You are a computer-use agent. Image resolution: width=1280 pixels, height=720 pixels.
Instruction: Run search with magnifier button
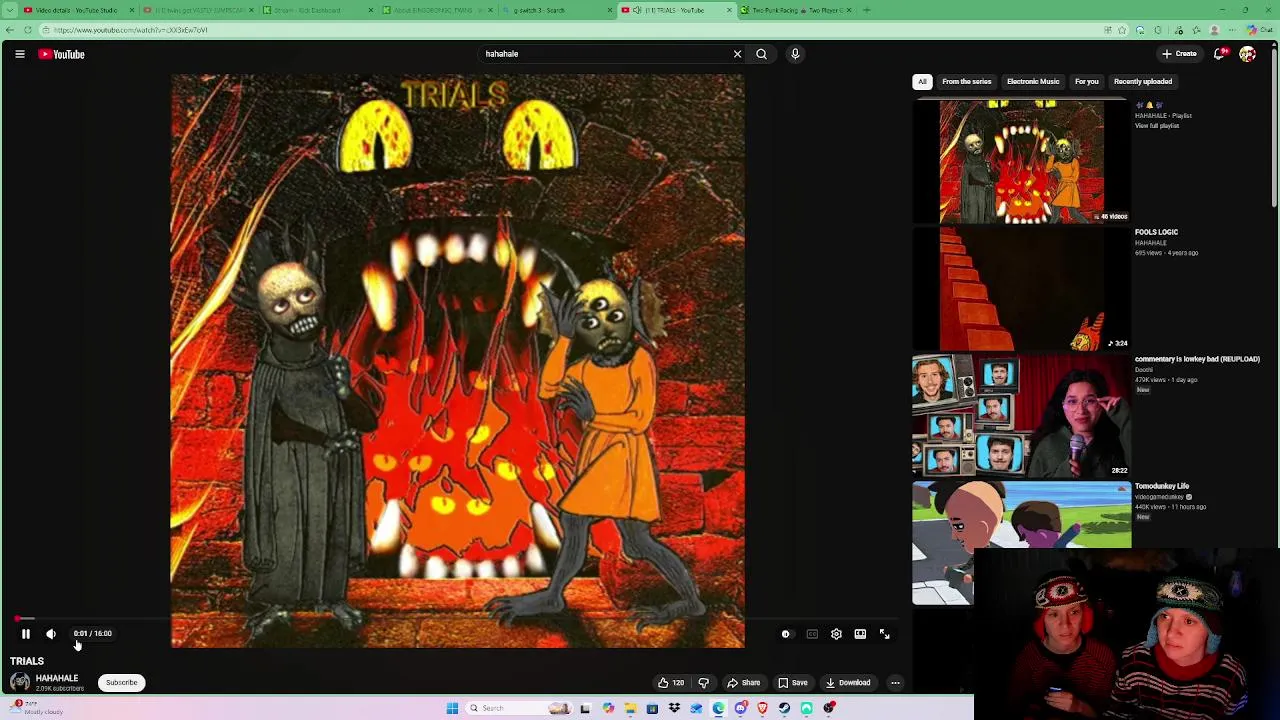[x=761, y=54]
